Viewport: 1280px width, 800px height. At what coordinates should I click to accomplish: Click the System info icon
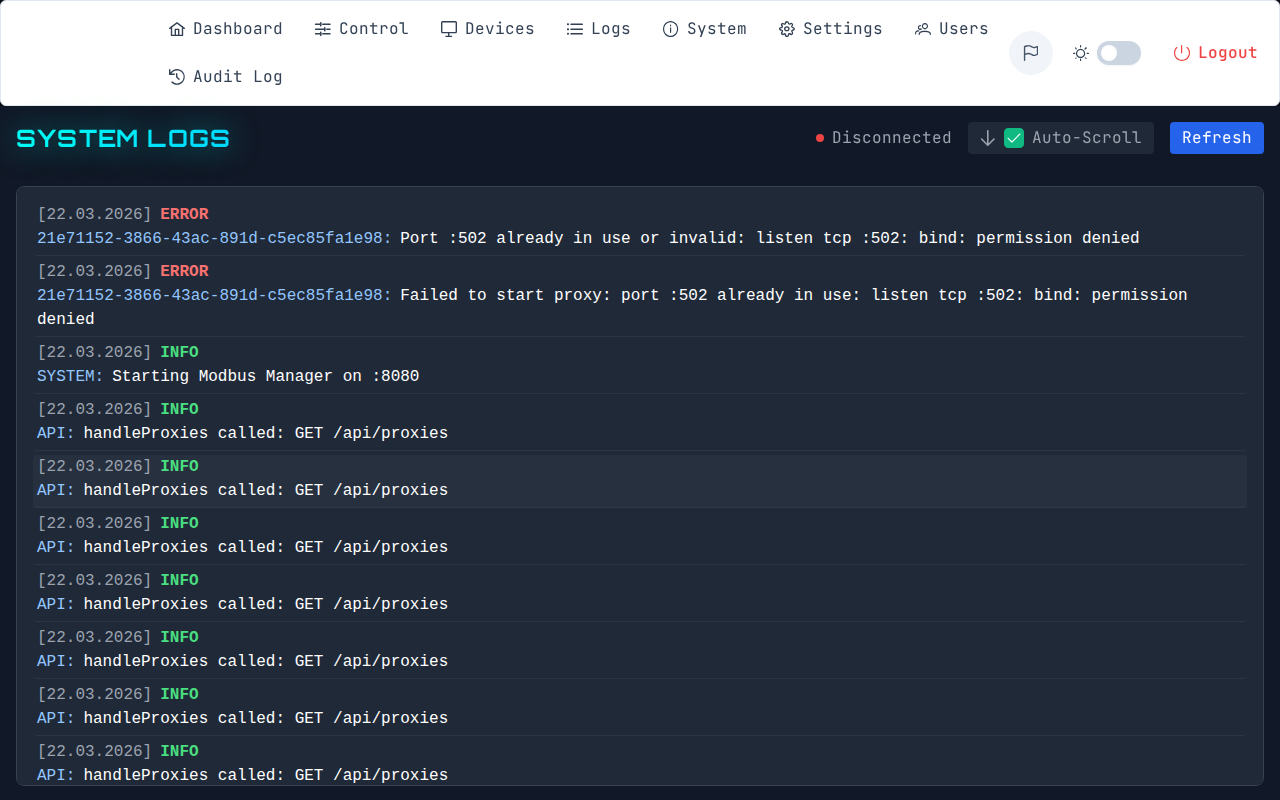click(x=671, y=29)
